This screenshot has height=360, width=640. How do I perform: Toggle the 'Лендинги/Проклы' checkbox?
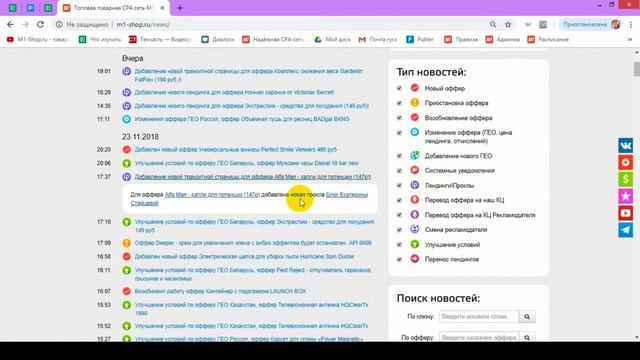[399, 185]
